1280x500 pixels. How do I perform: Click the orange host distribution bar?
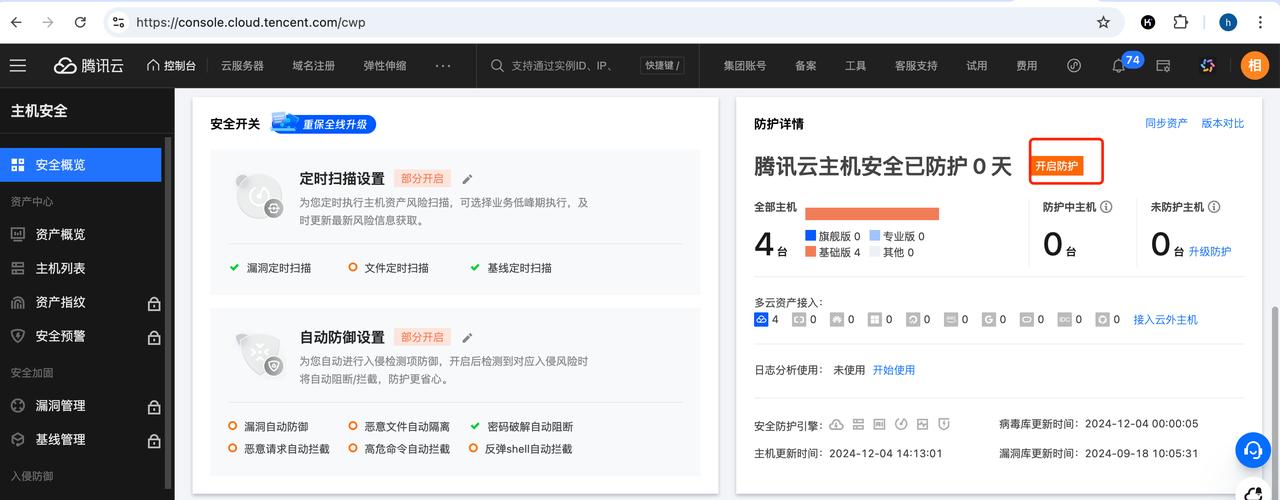coord(871,213)
